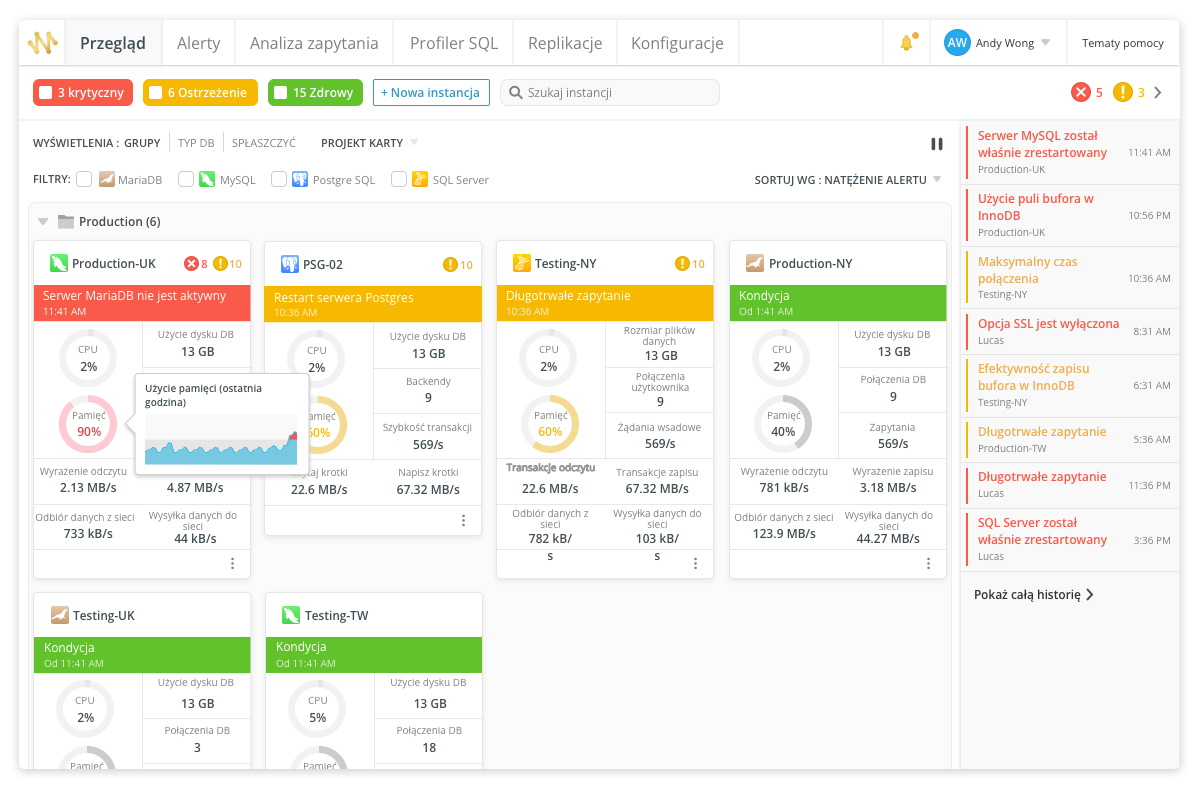
Task: Toggle the MariaDB filter checkbox
Action: tap(84, 180)
